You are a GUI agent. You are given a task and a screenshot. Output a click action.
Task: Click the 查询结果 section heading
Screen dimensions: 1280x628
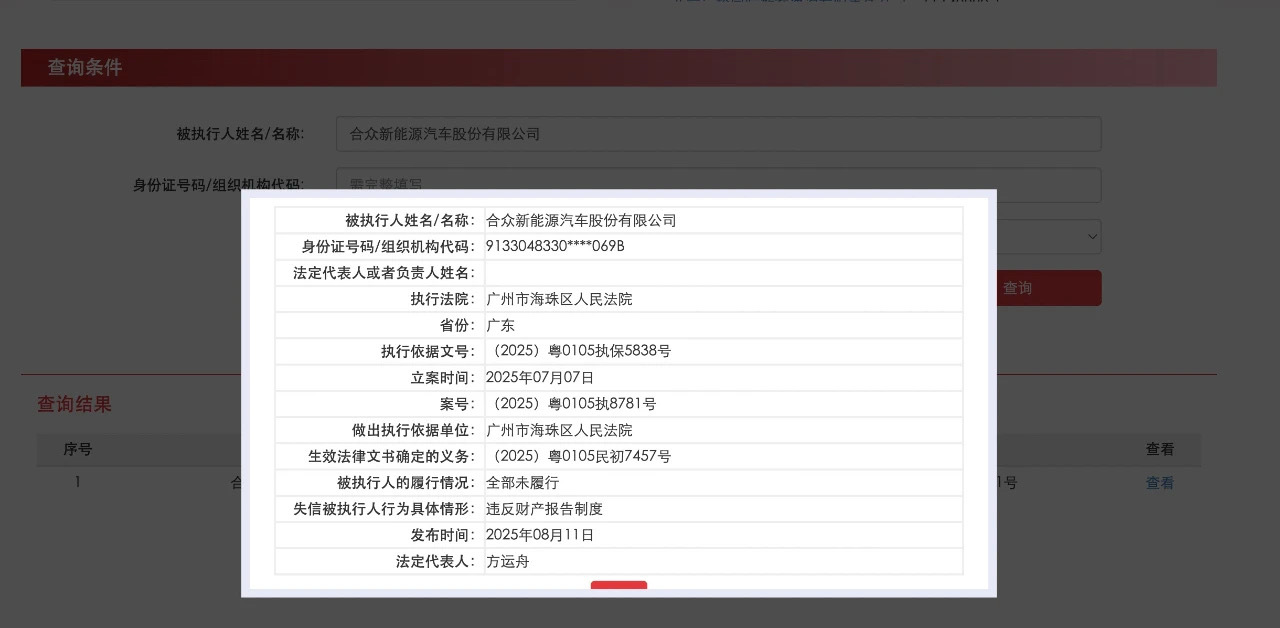click(75, 404)
